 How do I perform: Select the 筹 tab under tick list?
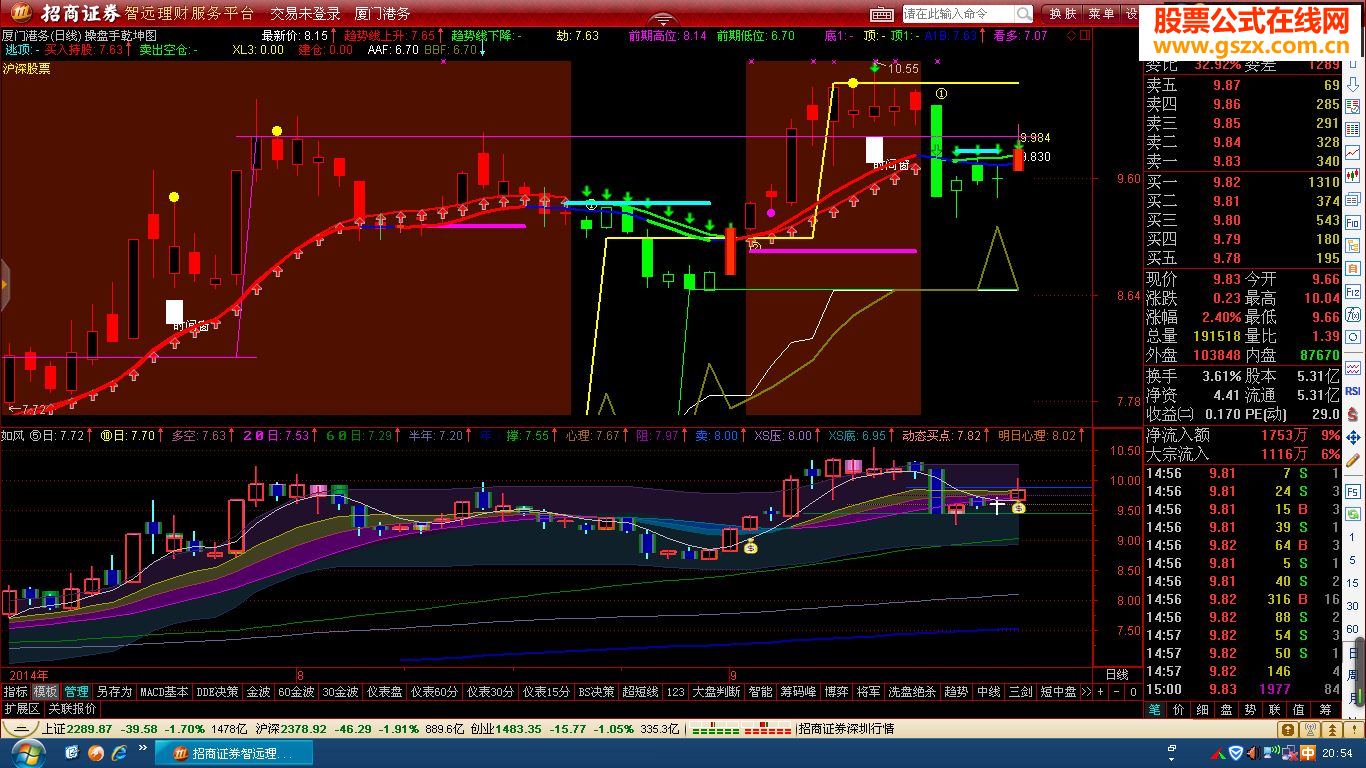(1325, 710)
